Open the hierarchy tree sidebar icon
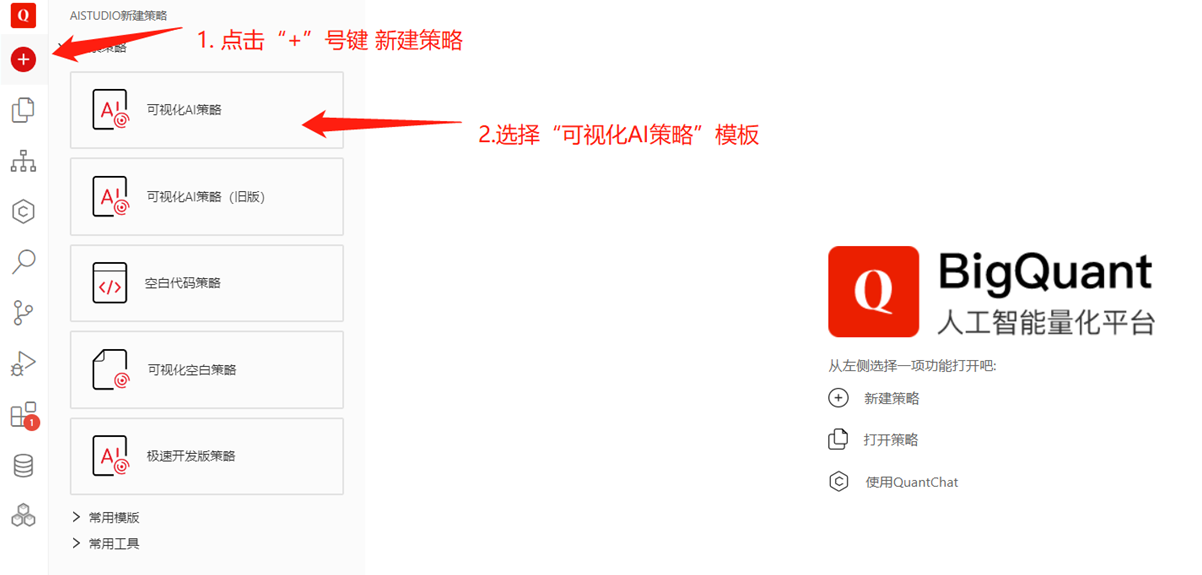The image size is (1202, 575). pos(23,161)
